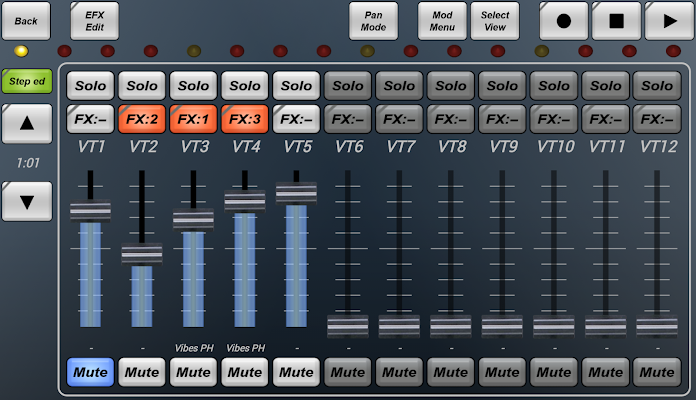696x400 pixels.
Task: Click the VT4 volume fader handle
Action: [x=245, y=201]
